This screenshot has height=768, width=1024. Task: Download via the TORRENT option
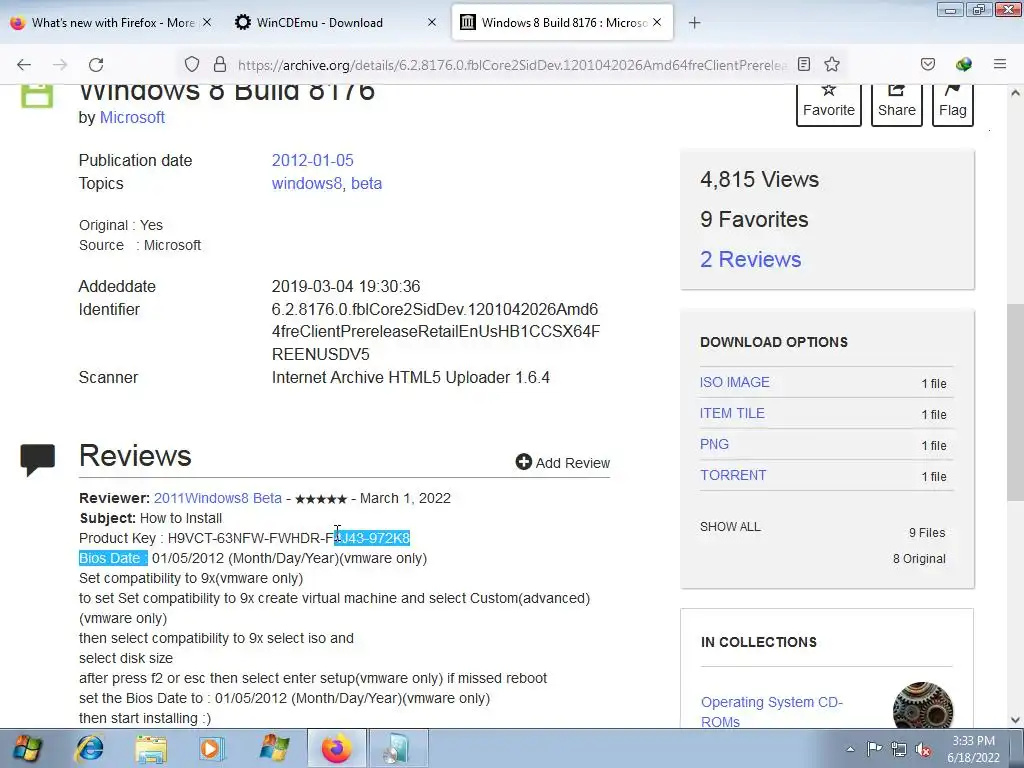733,475
